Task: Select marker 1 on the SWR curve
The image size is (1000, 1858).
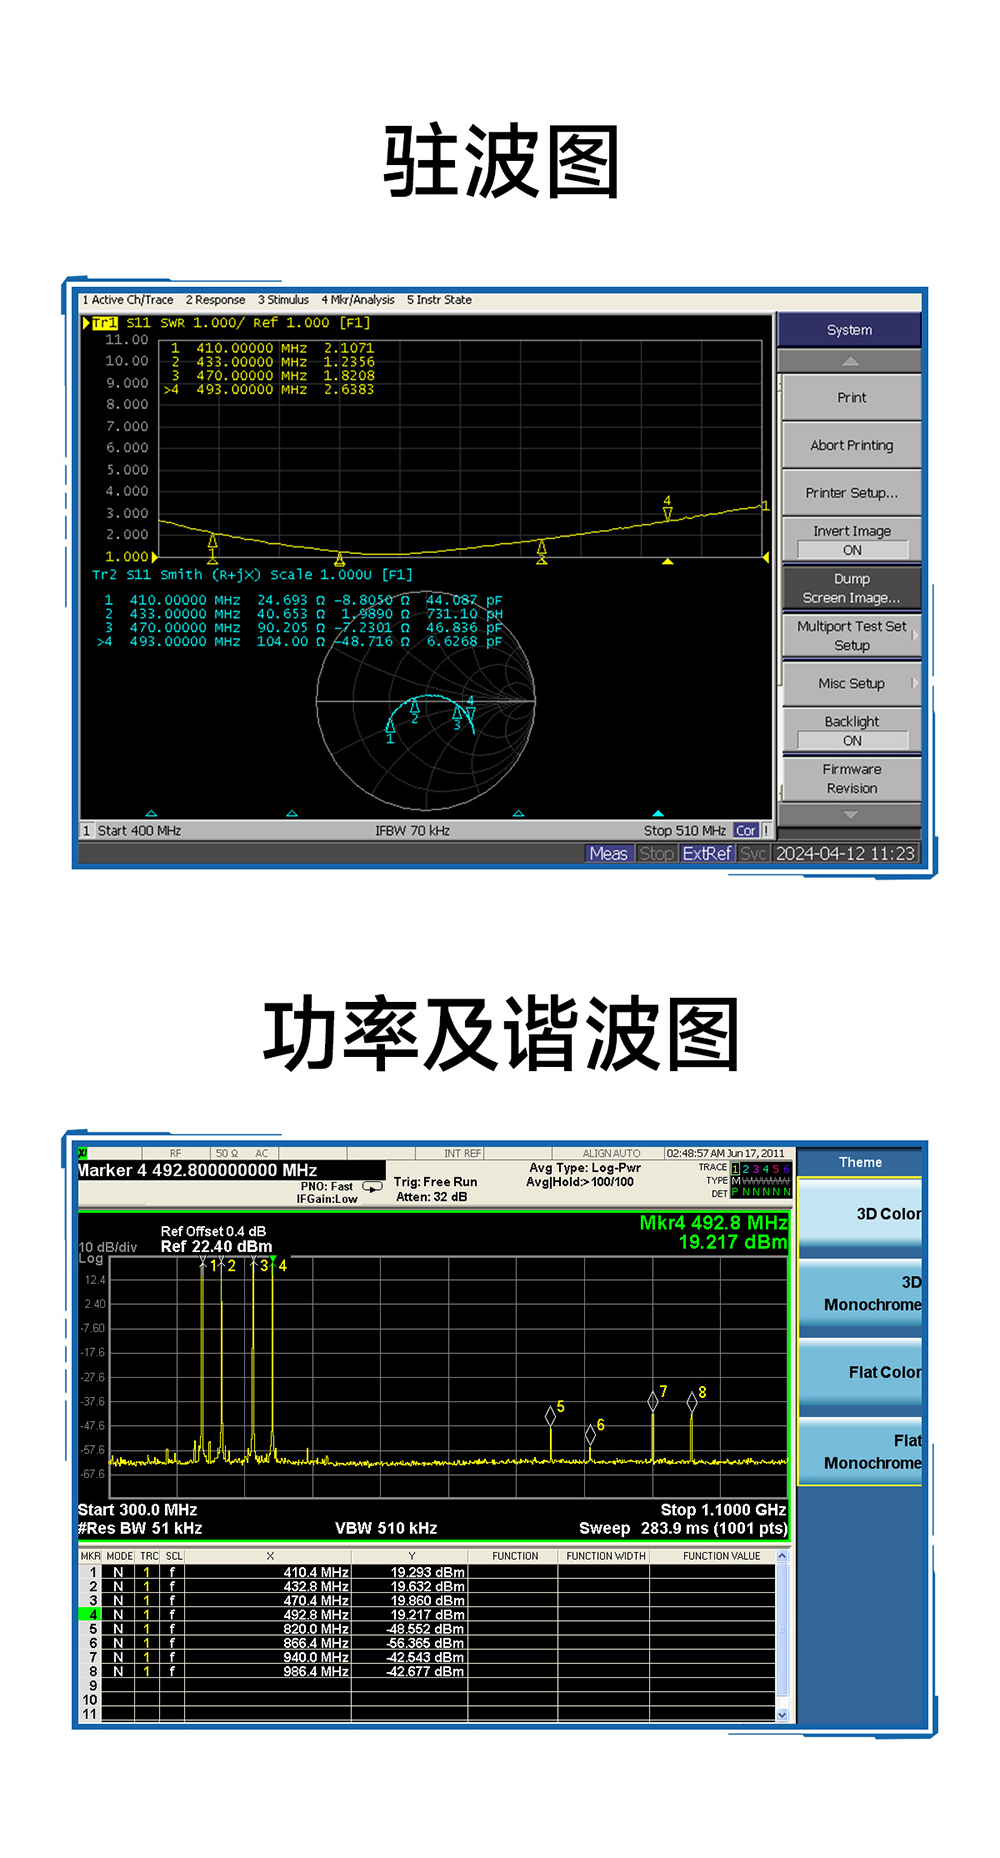Action: pos(213,542)
